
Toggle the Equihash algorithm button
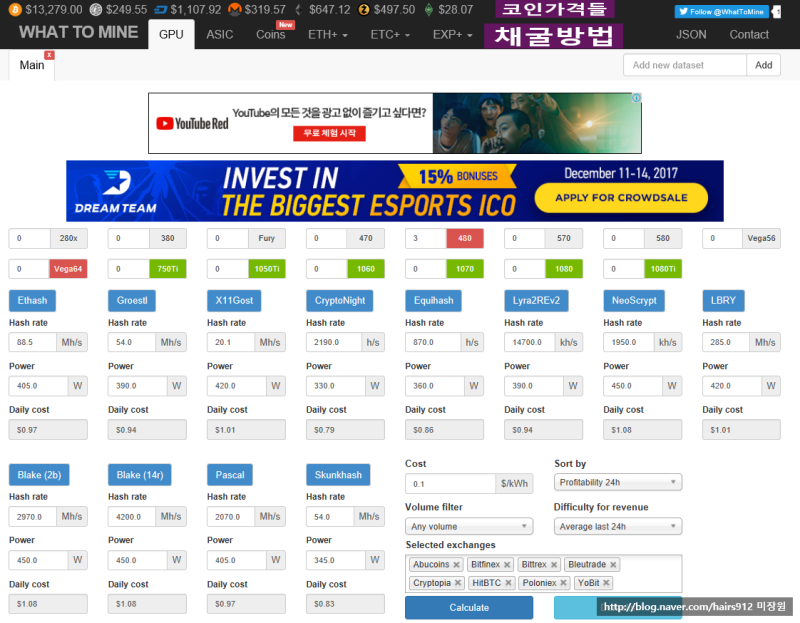click(x=433, y=301)
